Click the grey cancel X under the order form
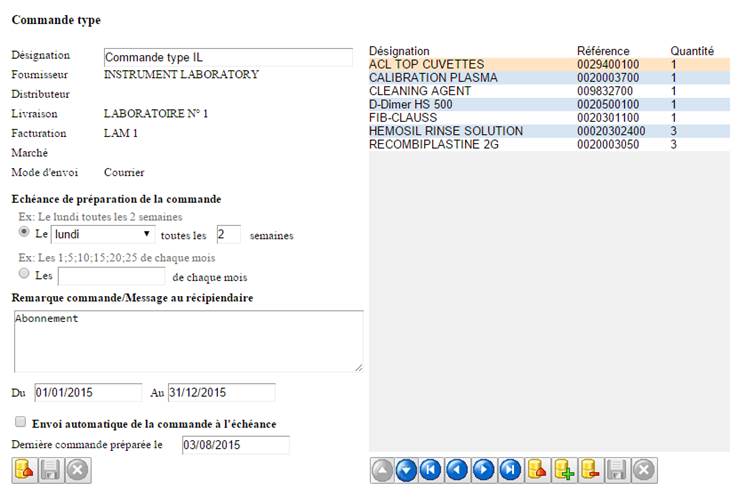 click(x=78, y=470)
